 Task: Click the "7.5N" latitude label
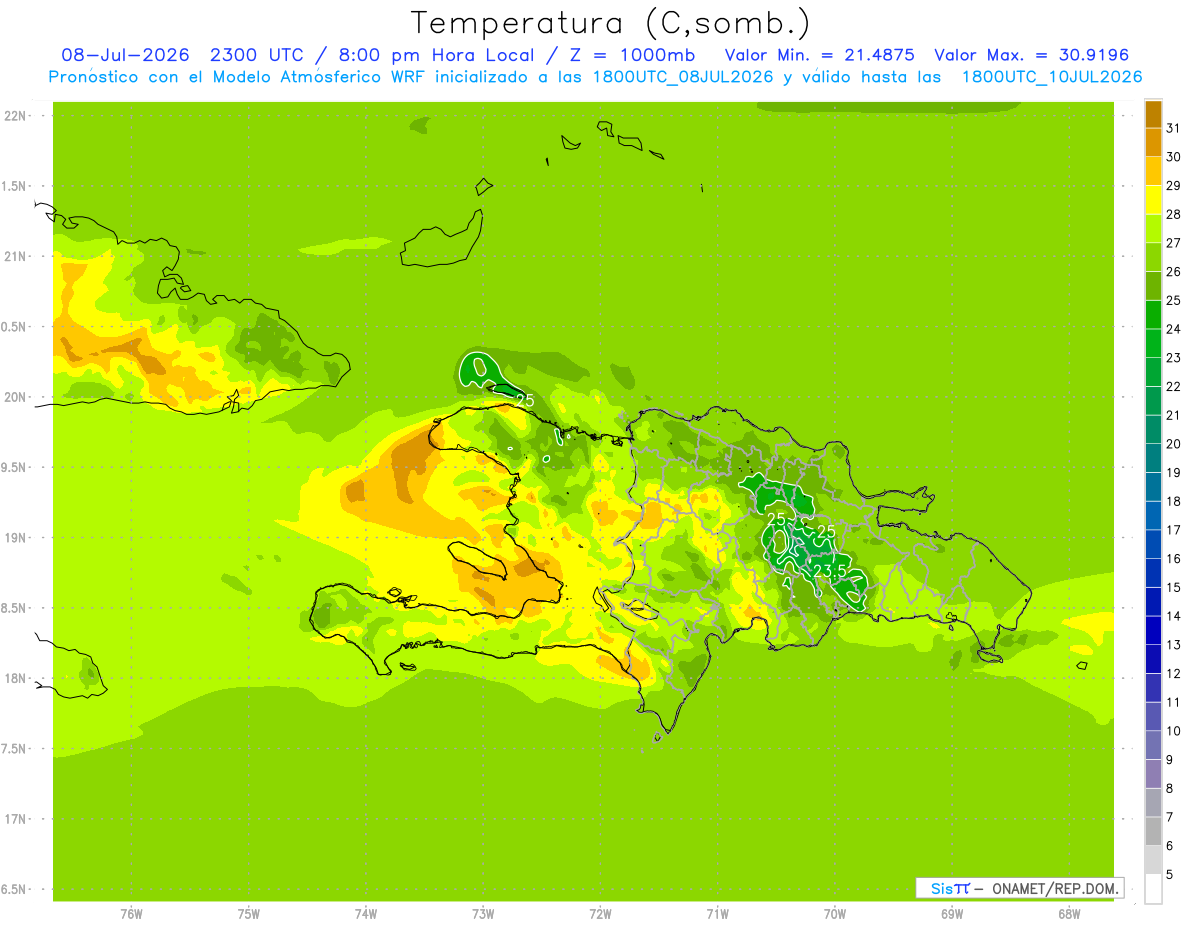15,748
